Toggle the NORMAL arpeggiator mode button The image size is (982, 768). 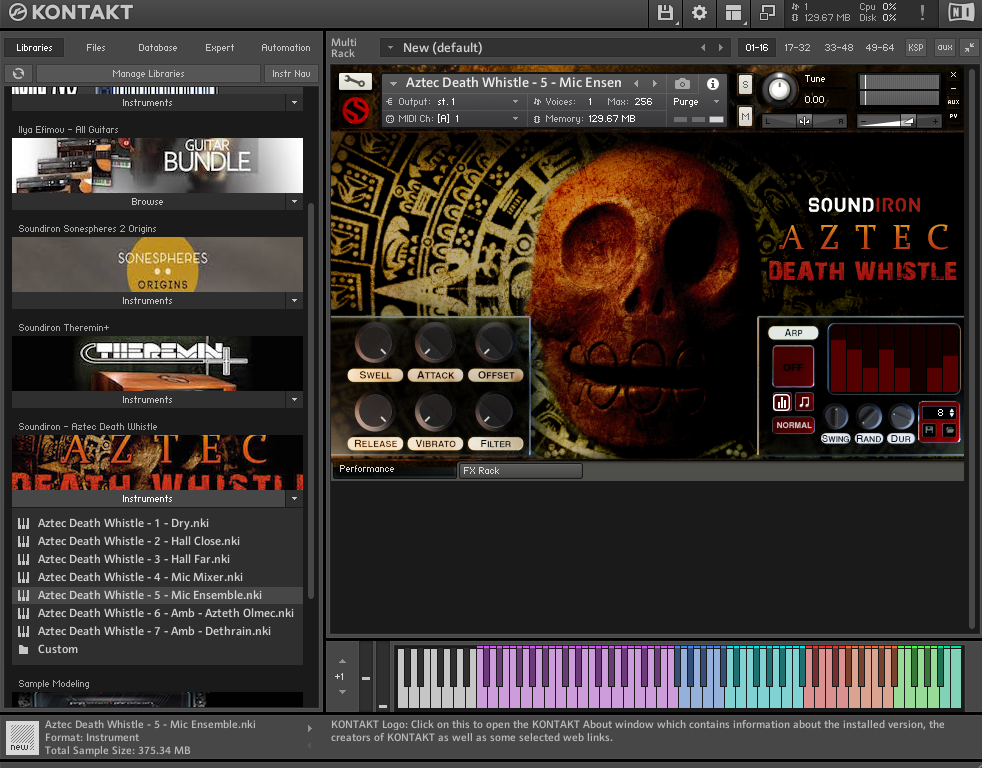click(x=793, y=425)
